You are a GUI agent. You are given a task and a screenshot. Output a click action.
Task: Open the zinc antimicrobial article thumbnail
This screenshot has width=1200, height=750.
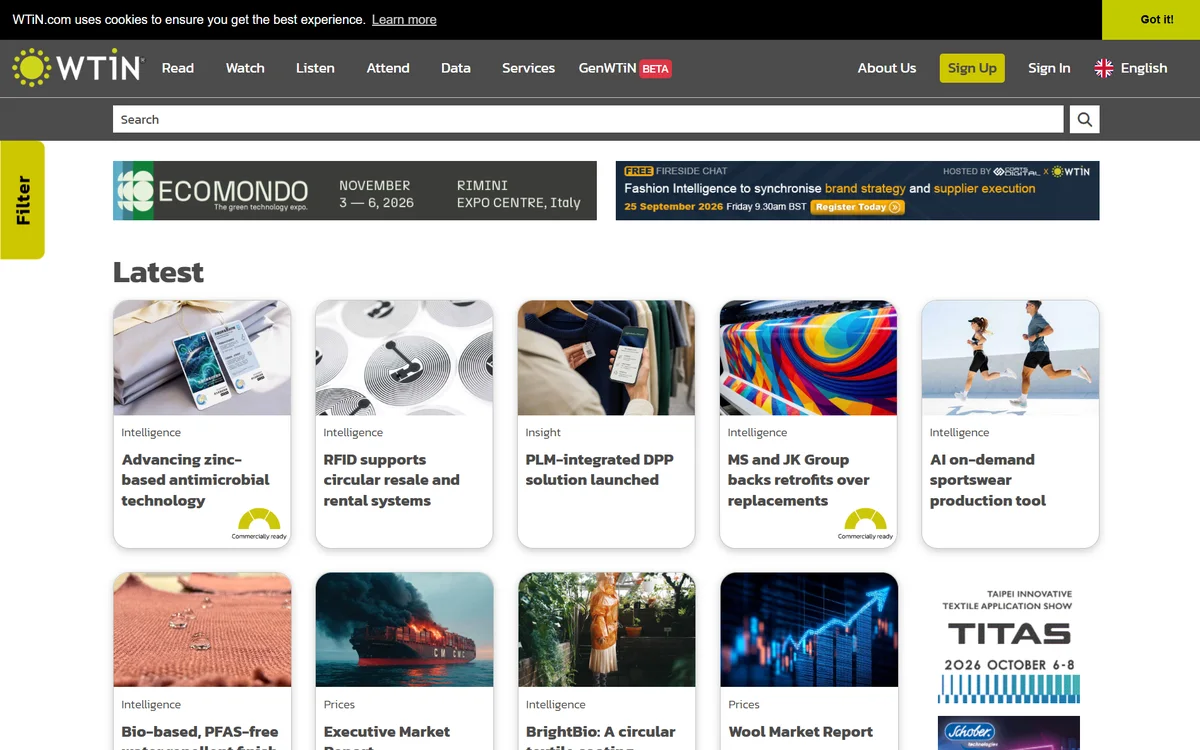click(202, 358)
